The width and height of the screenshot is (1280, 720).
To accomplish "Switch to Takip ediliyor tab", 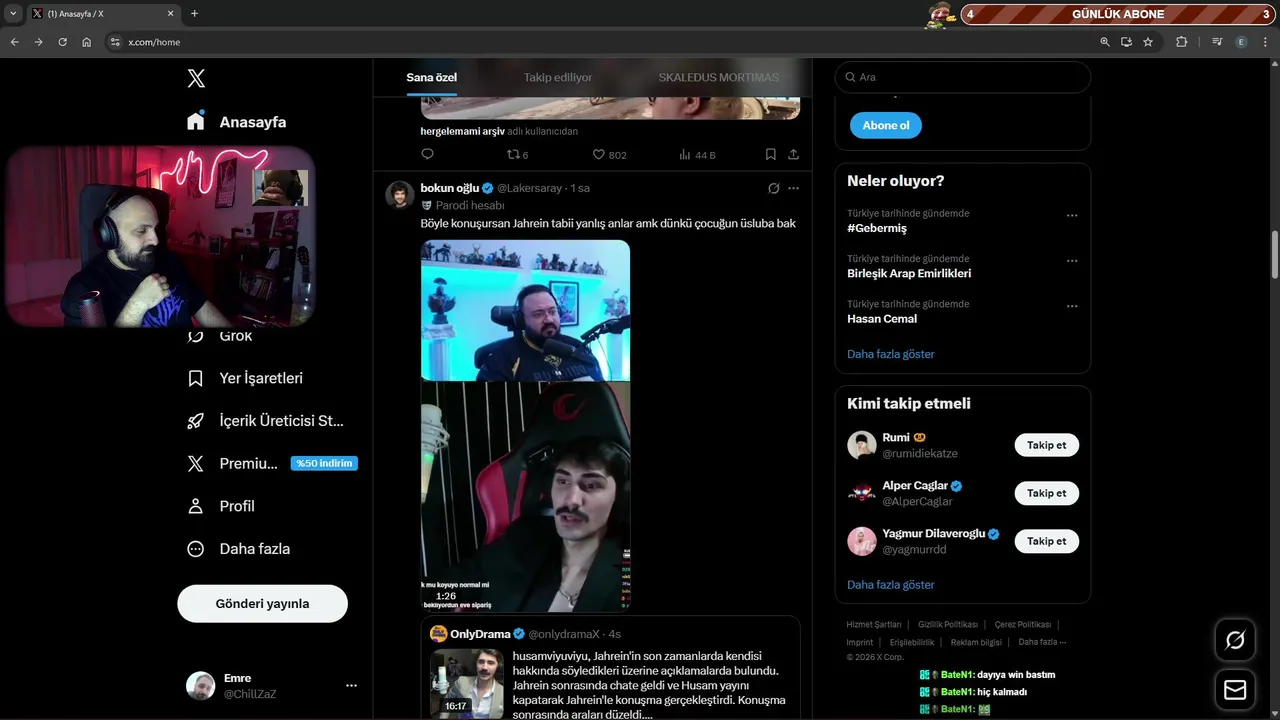I will tap(558, 77).
